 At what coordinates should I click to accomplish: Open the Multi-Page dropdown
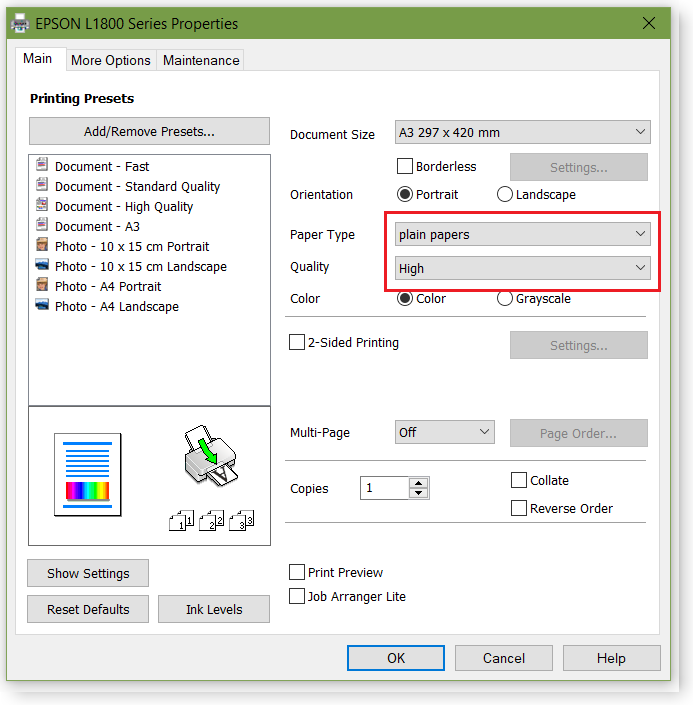(445, 432)
